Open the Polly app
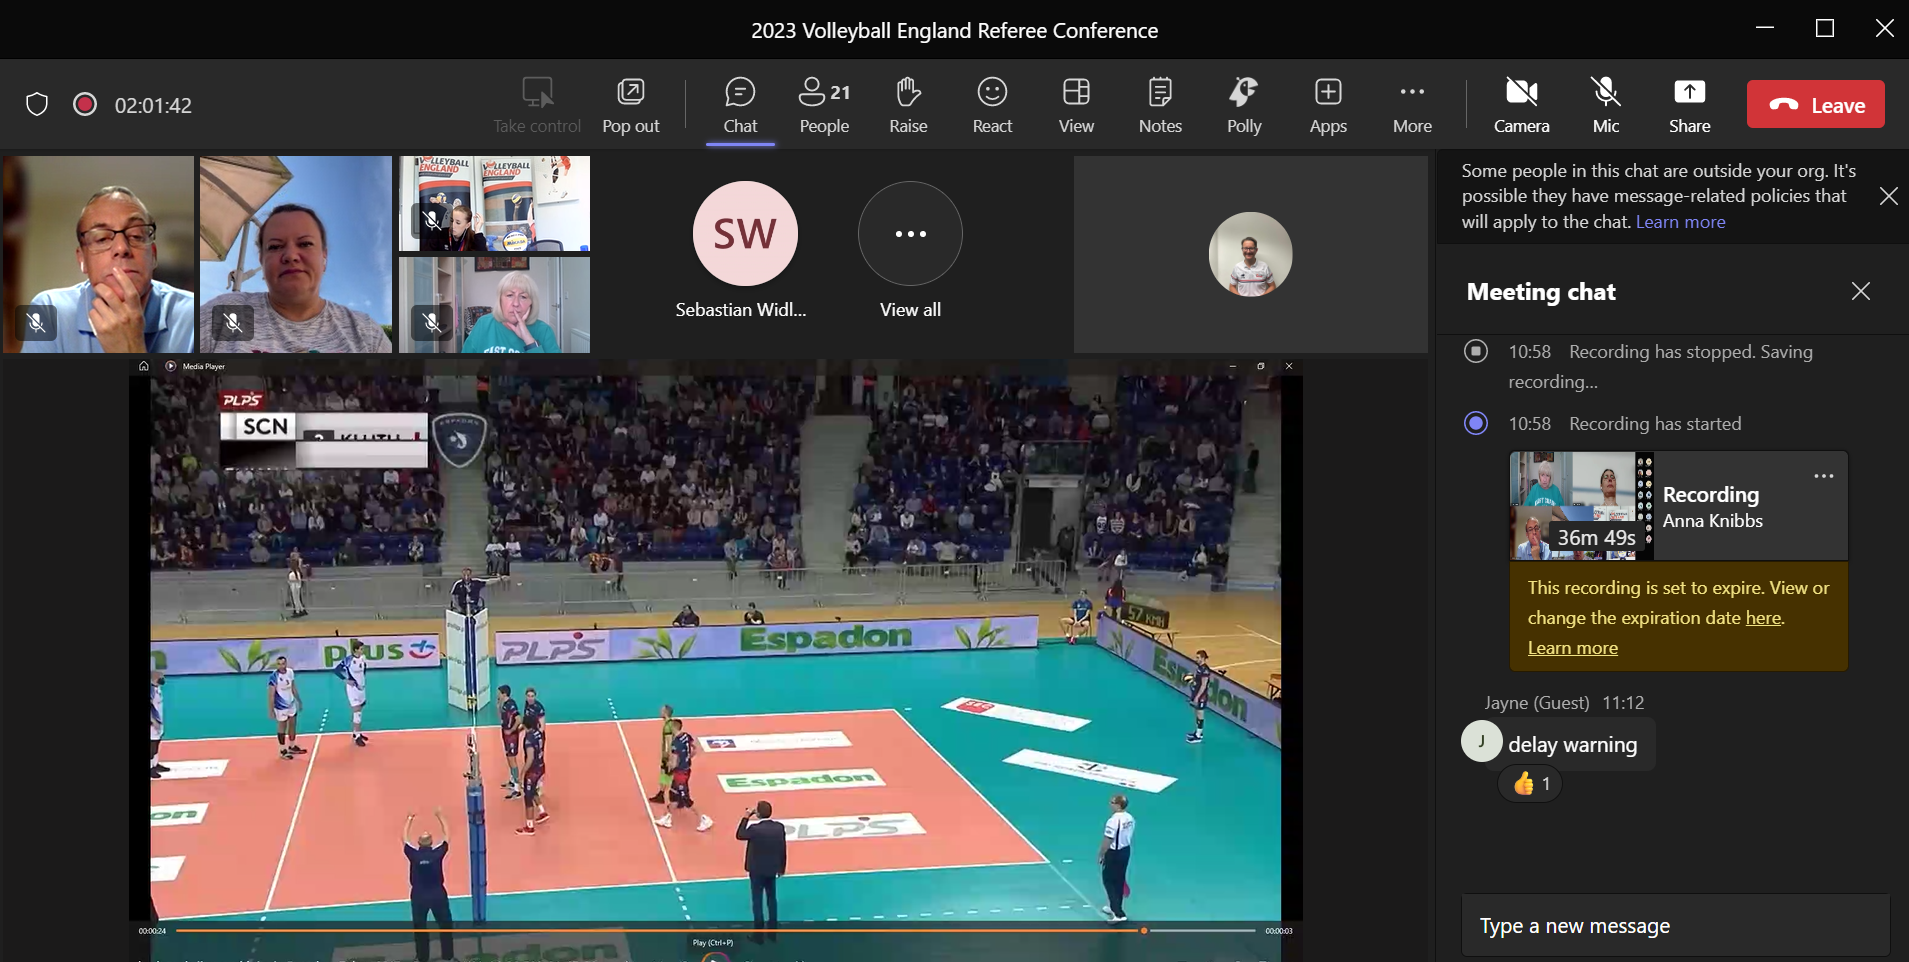This screenshot has height=962, width=1909. pos(1244,105)
